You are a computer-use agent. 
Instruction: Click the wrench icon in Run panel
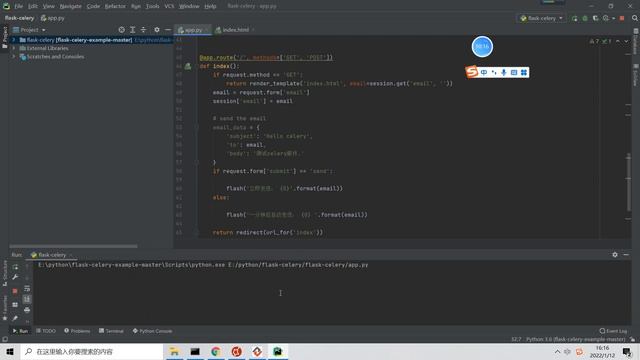(15, 278)
